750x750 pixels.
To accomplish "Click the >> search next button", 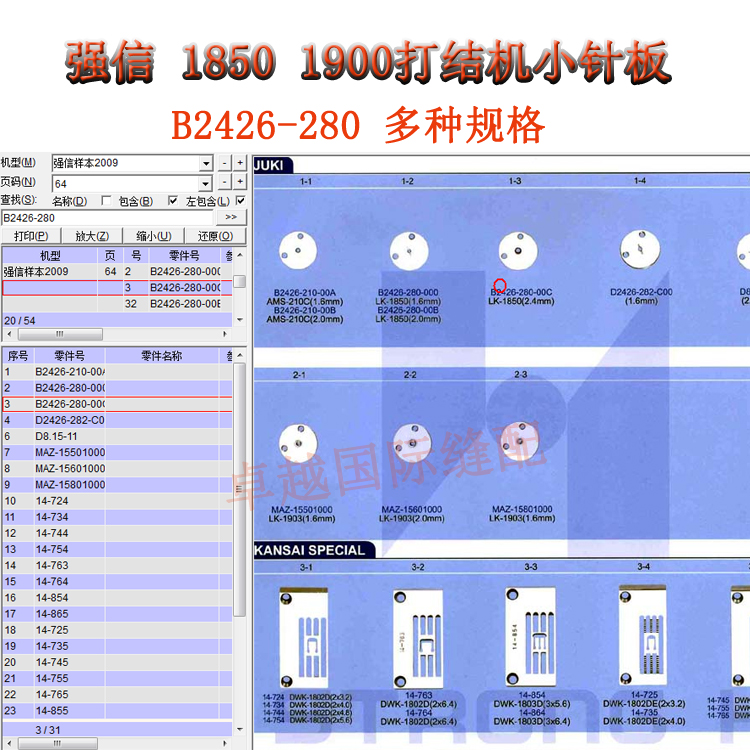I will (x=231, y=217).
